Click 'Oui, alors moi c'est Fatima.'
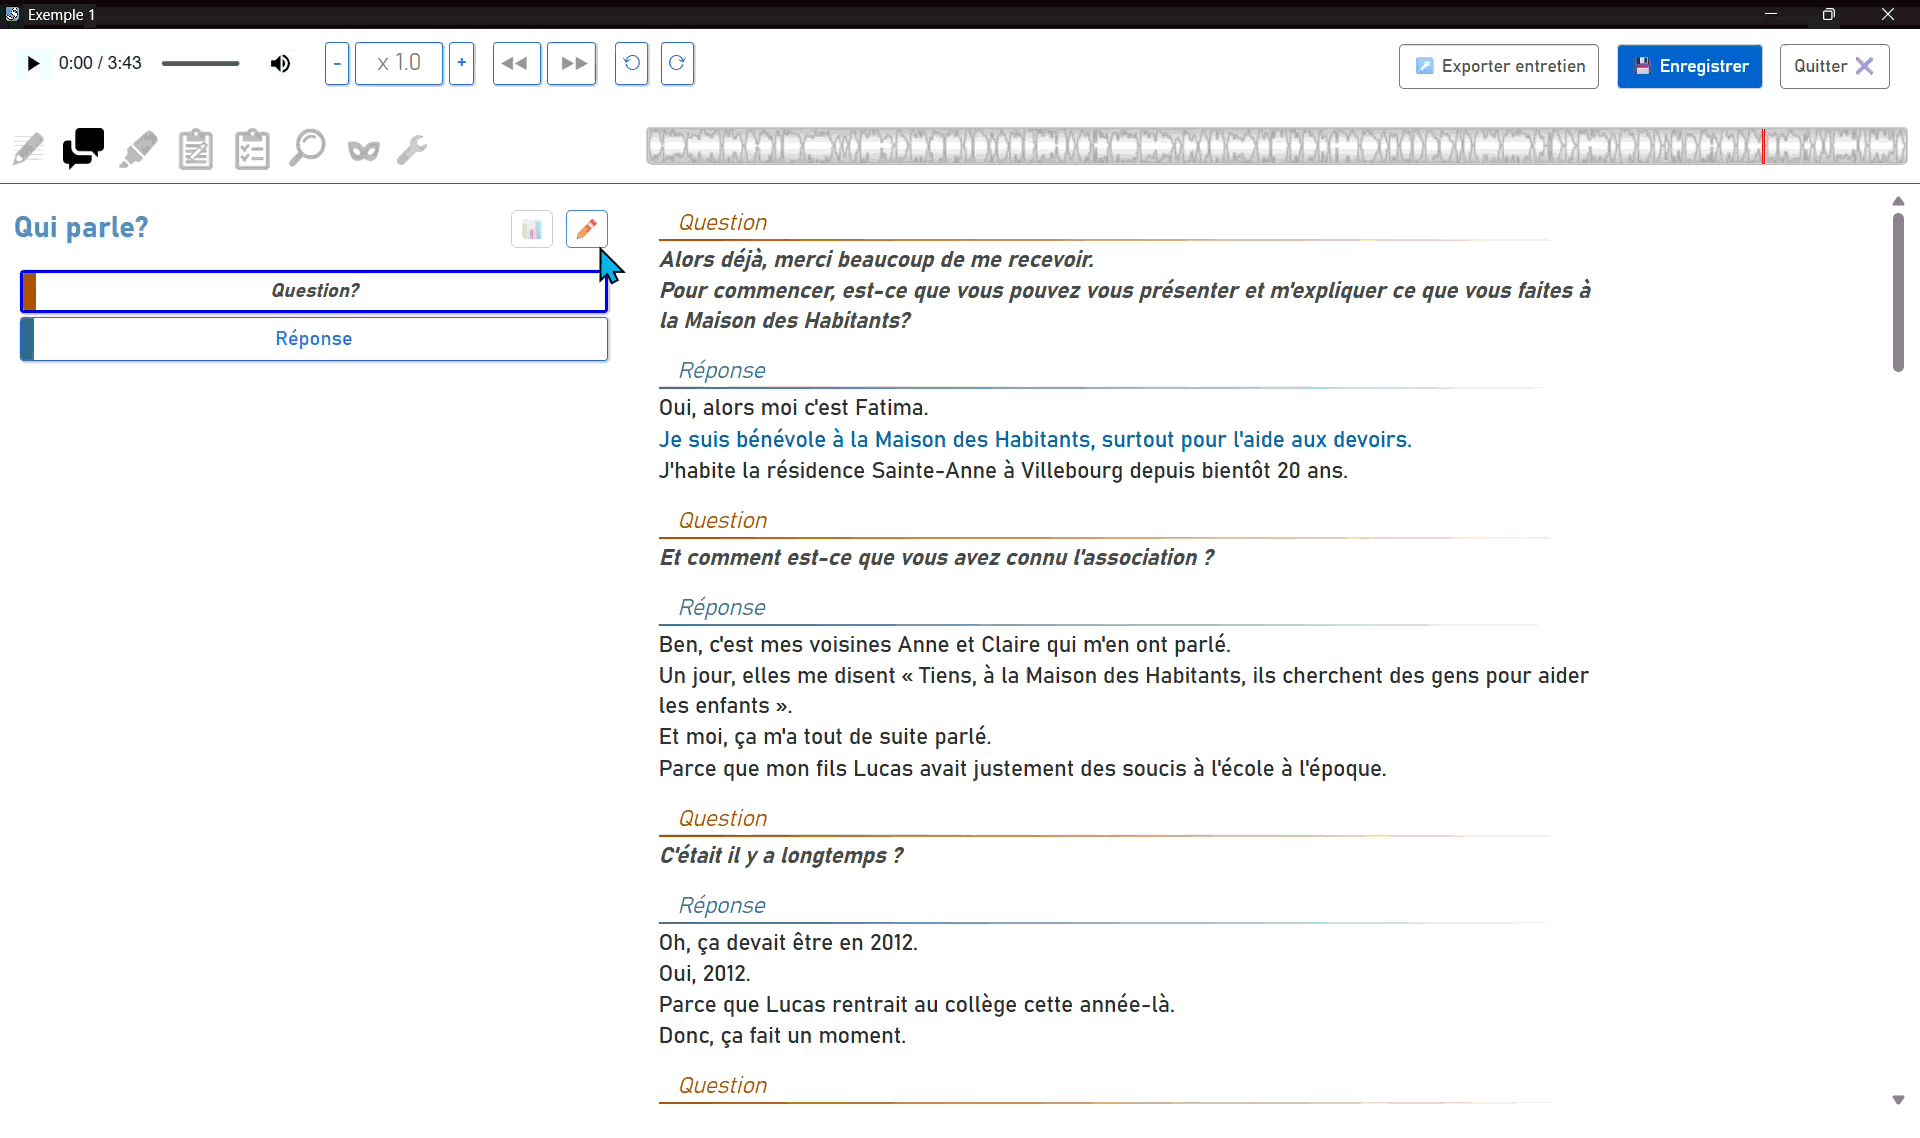The image size is (1920, 1138). 794,408
